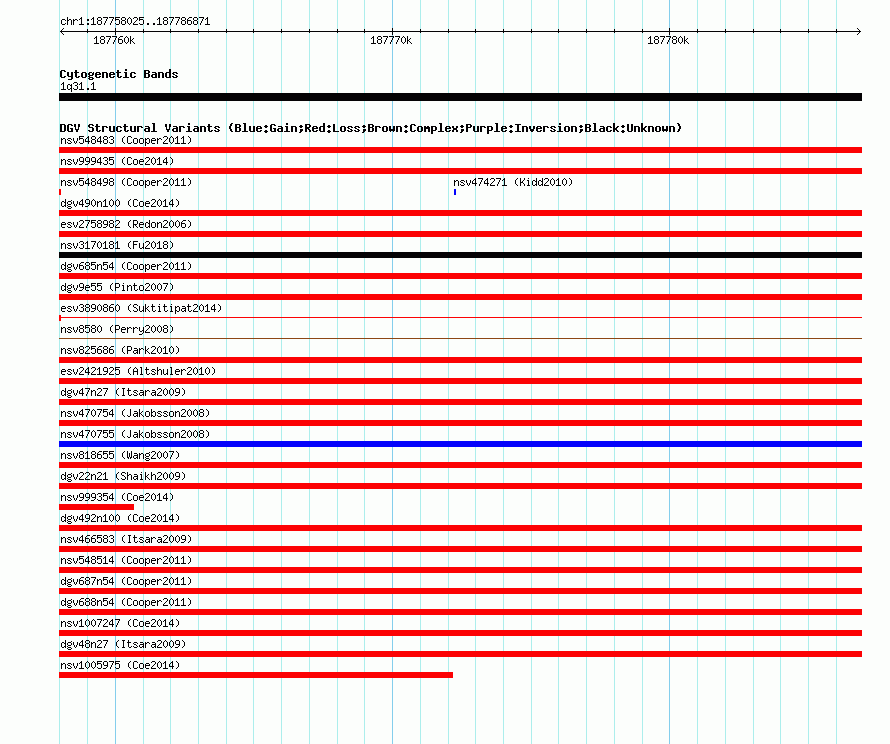This screenshot has width=890, height=744.
Task: Click the chr1:187758025..187786871 coordinates text
Action: pos(135,22)
